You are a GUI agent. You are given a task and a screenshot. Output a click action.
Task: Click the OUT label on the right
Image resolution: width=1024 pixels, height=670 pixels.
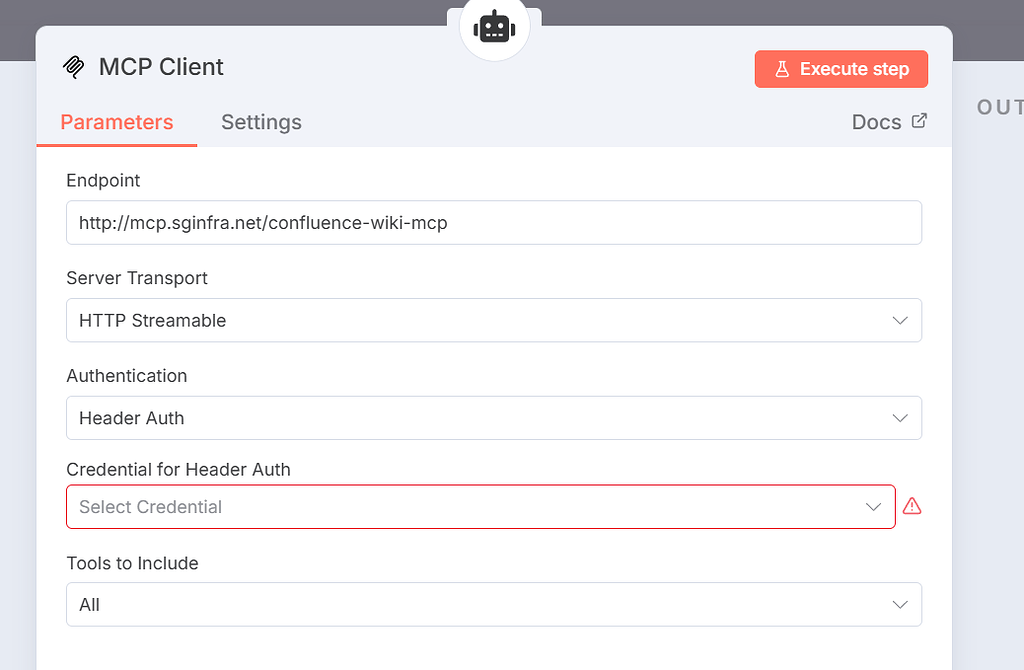point(998,107)
